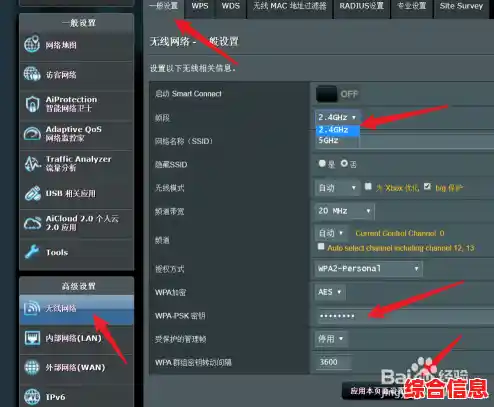The image size is (494, 407).
Task: Open the 频道带宽 20 MHz dropdown
Action: click(345, 211)
